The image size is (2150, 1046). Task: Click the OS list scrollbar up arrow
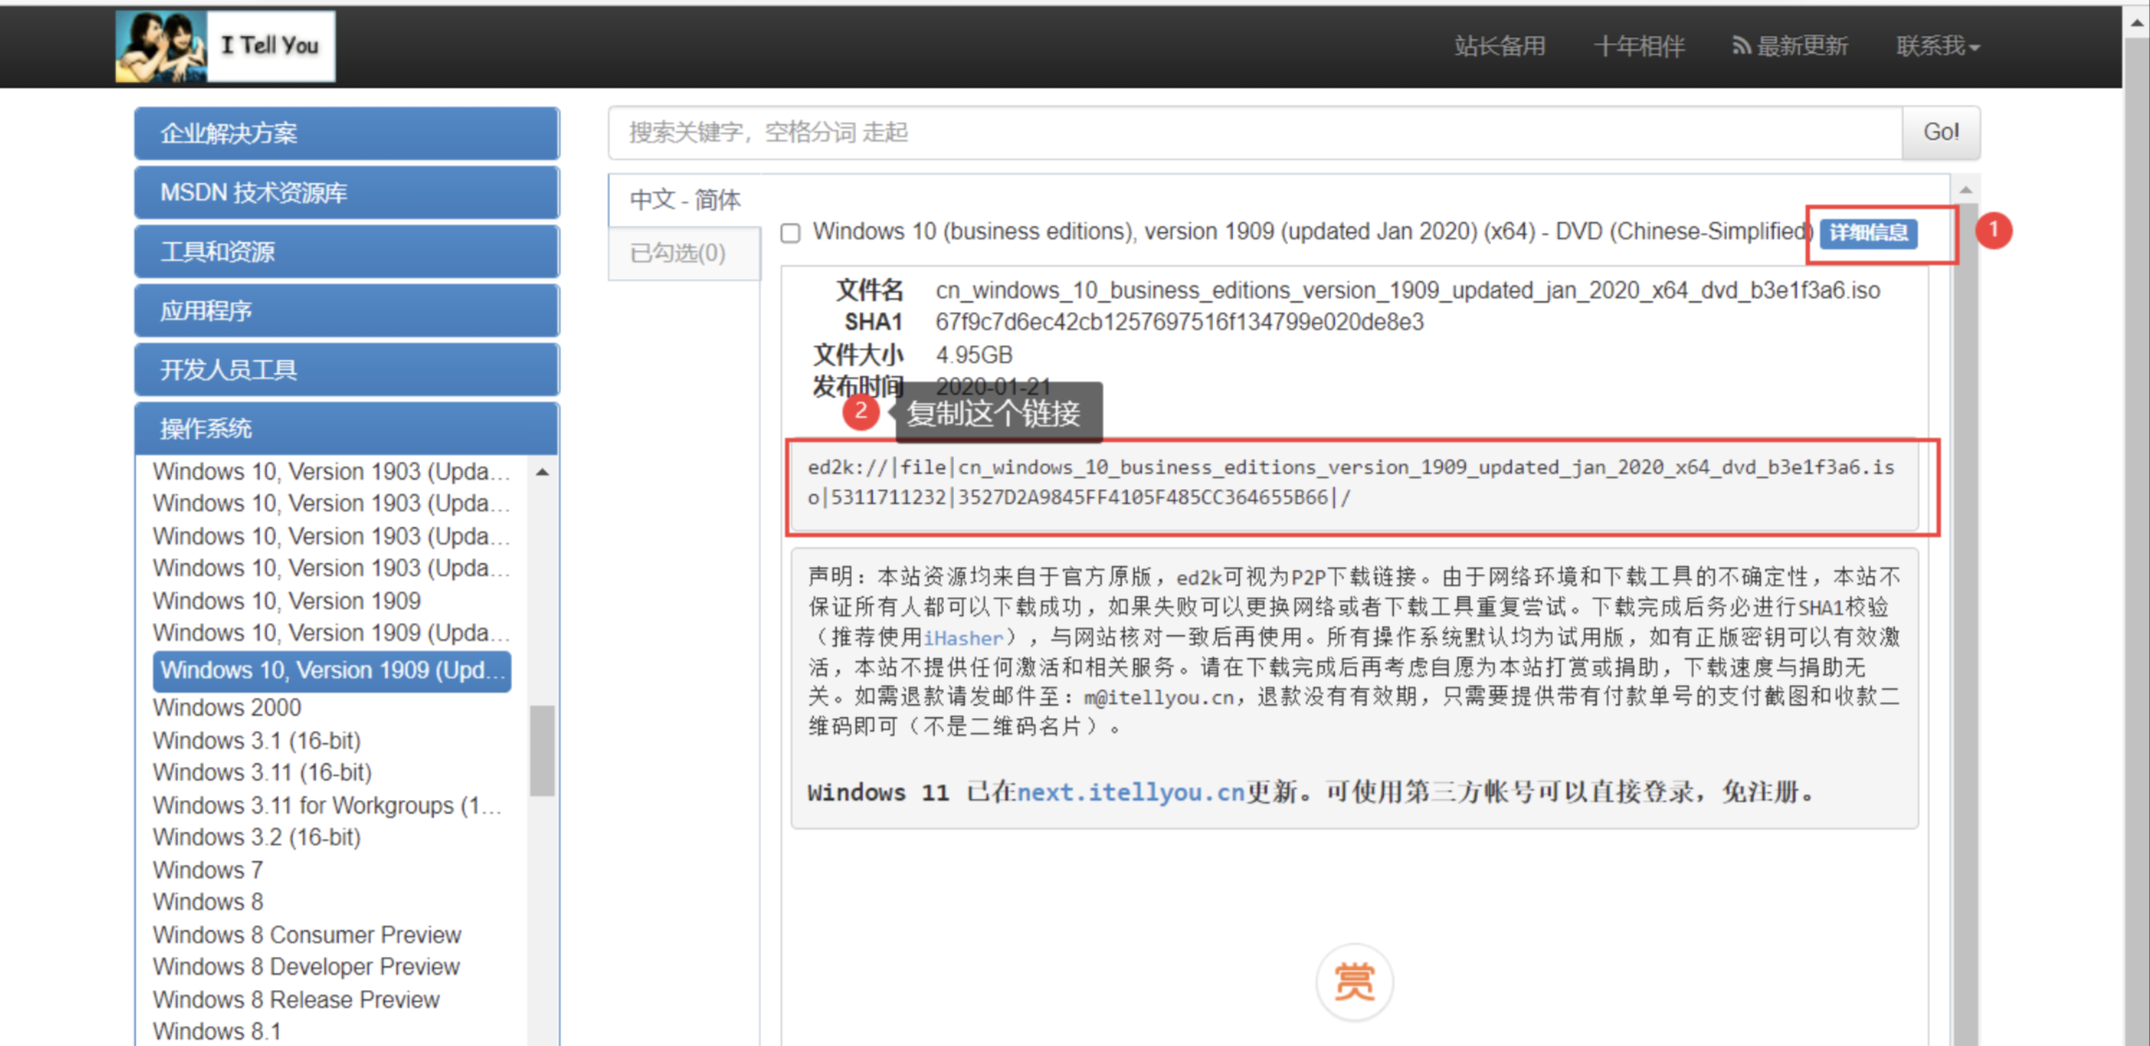tap(542, 472)
